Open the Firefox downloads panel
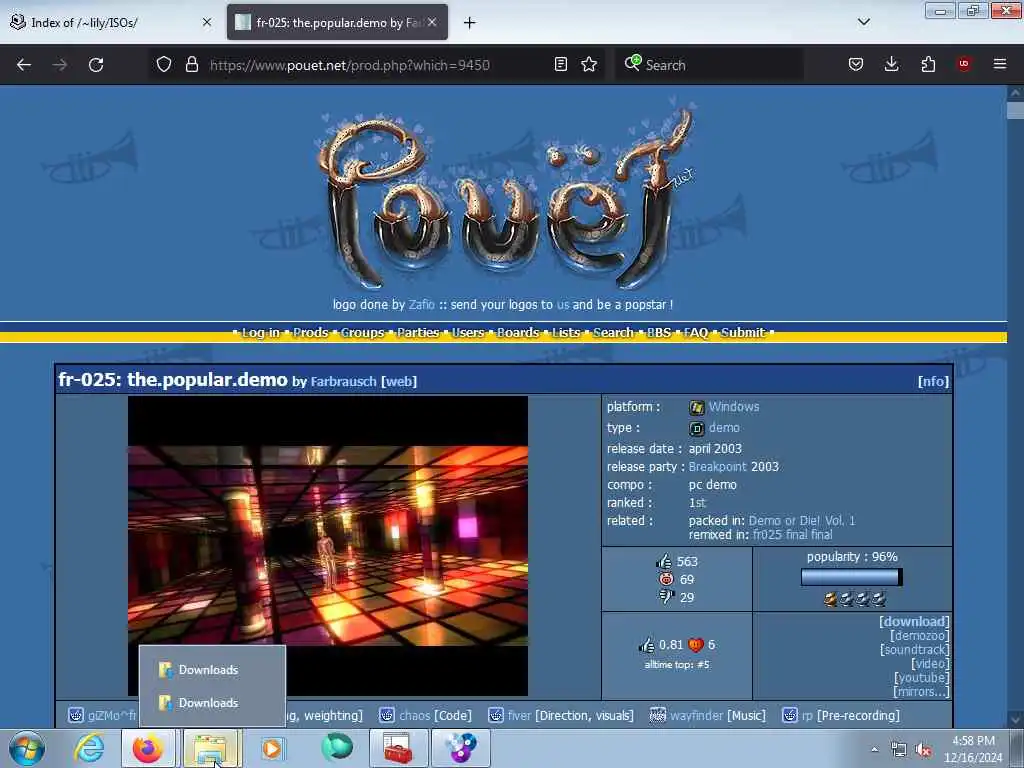 tap(891, 65)
